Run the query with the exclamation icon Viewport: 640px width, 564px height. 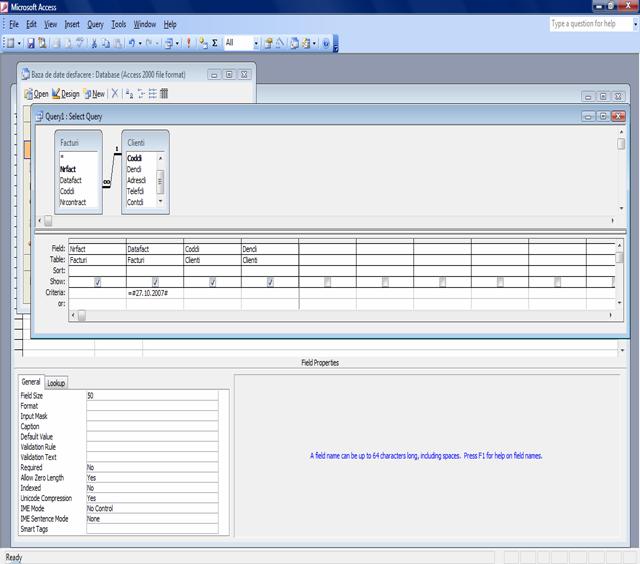click(189, 43)
